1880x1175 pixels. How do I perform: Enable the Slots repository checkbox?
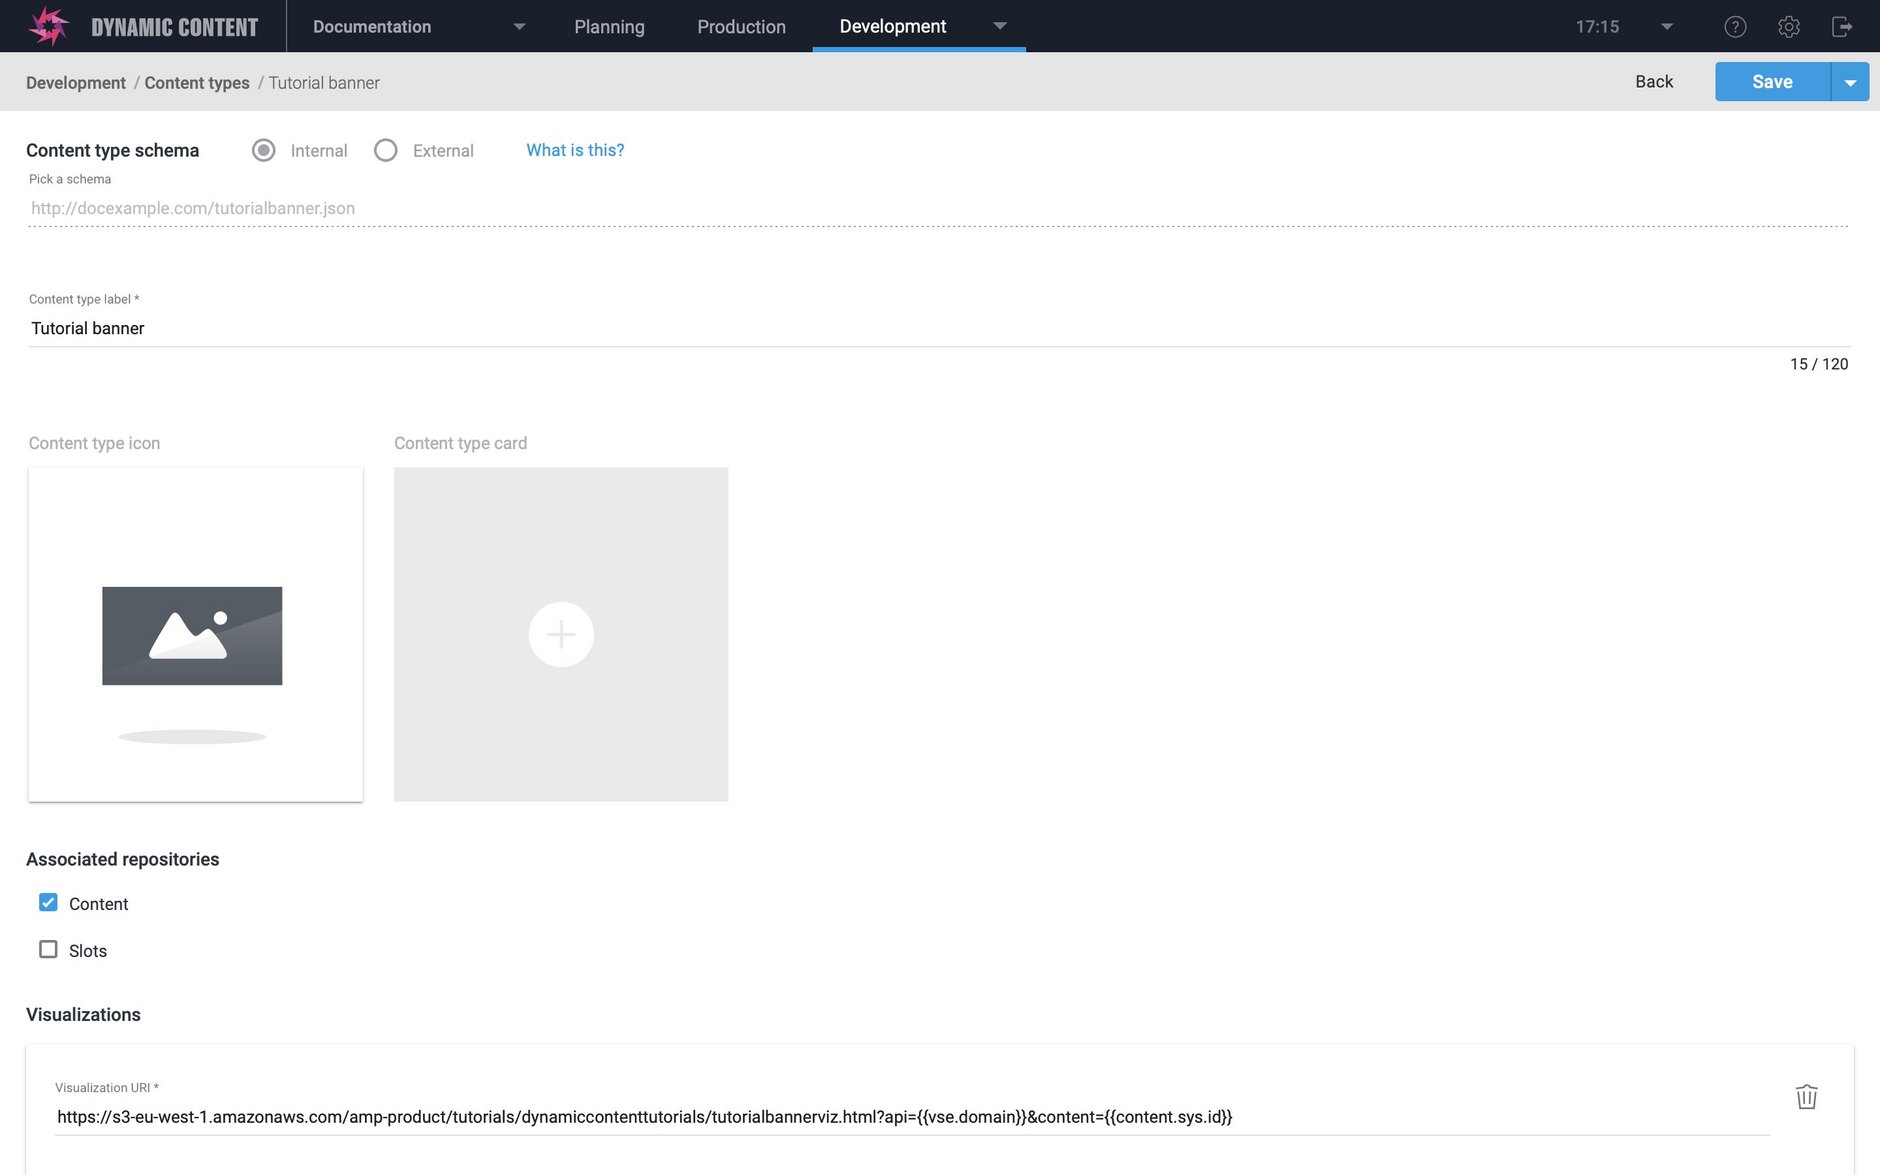[x=48, y=949]
